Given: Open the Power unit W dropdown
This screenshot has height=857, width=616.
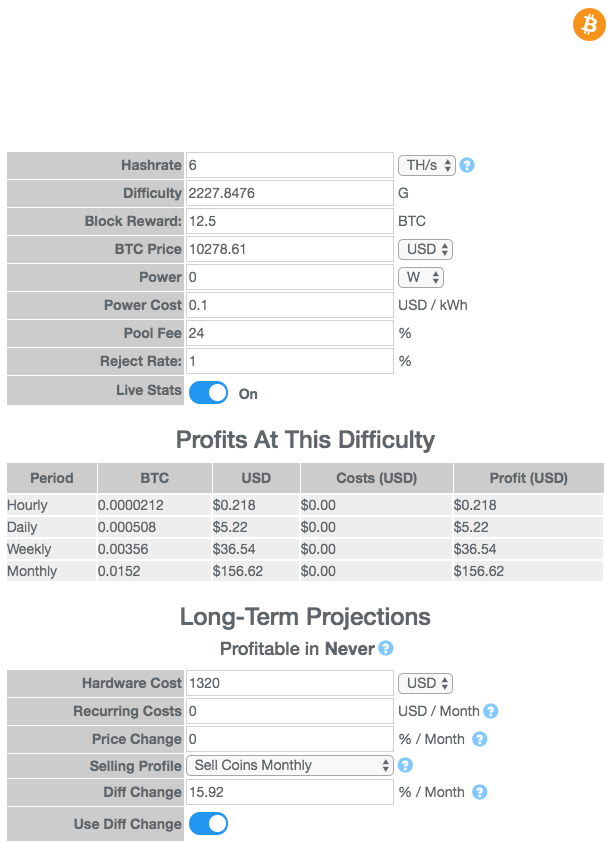Looking at the screenshot, I should point(420,277).
